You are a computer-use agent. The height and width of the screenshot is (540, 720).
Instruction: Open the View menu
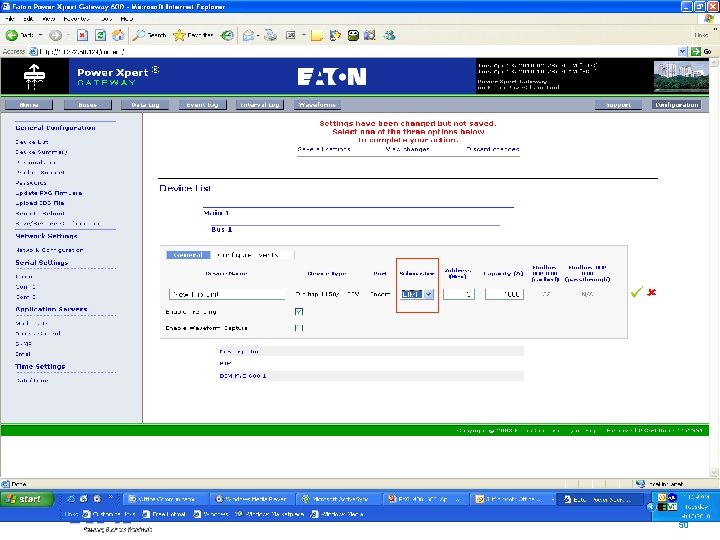[48, 19]
